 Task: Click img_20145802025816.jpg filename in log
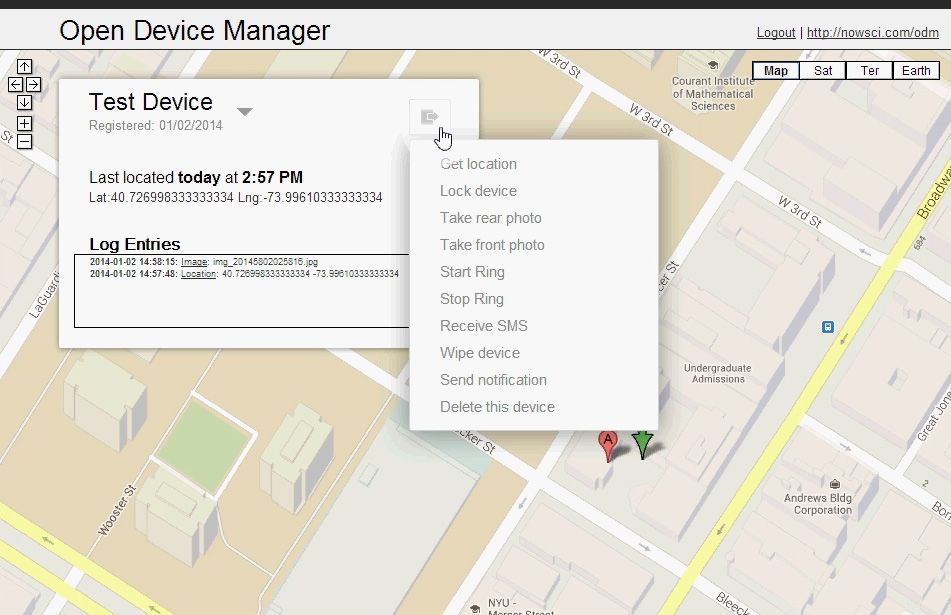coord(265,262)
